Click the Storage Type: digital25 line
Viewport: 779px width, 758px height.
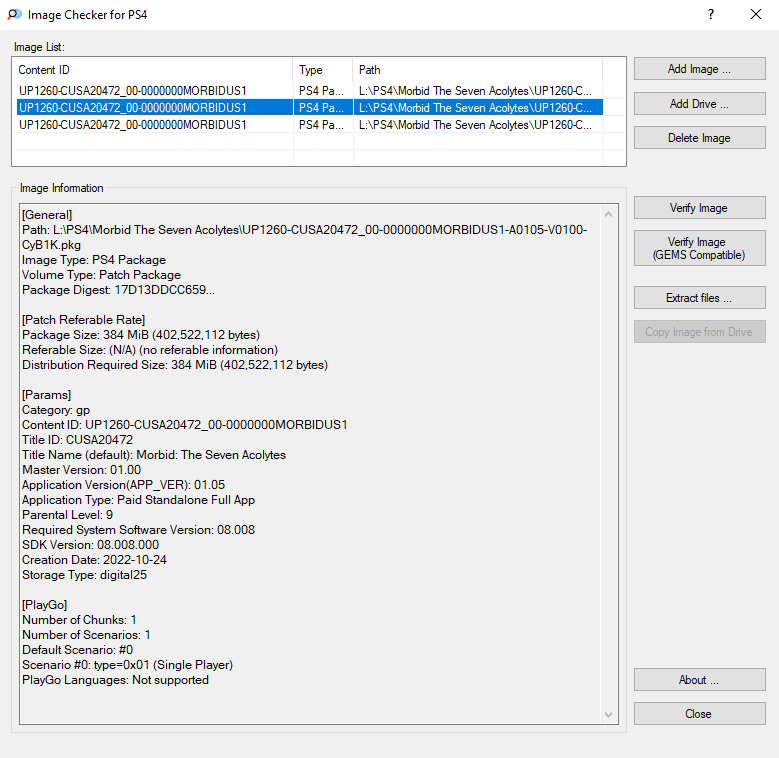[84, 575]
